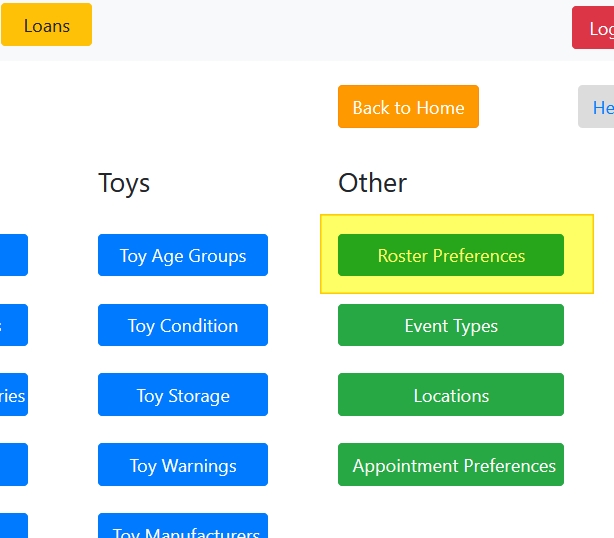Click the Other section heading
Viewport: 614px width, 538px height.
[372, 183]
